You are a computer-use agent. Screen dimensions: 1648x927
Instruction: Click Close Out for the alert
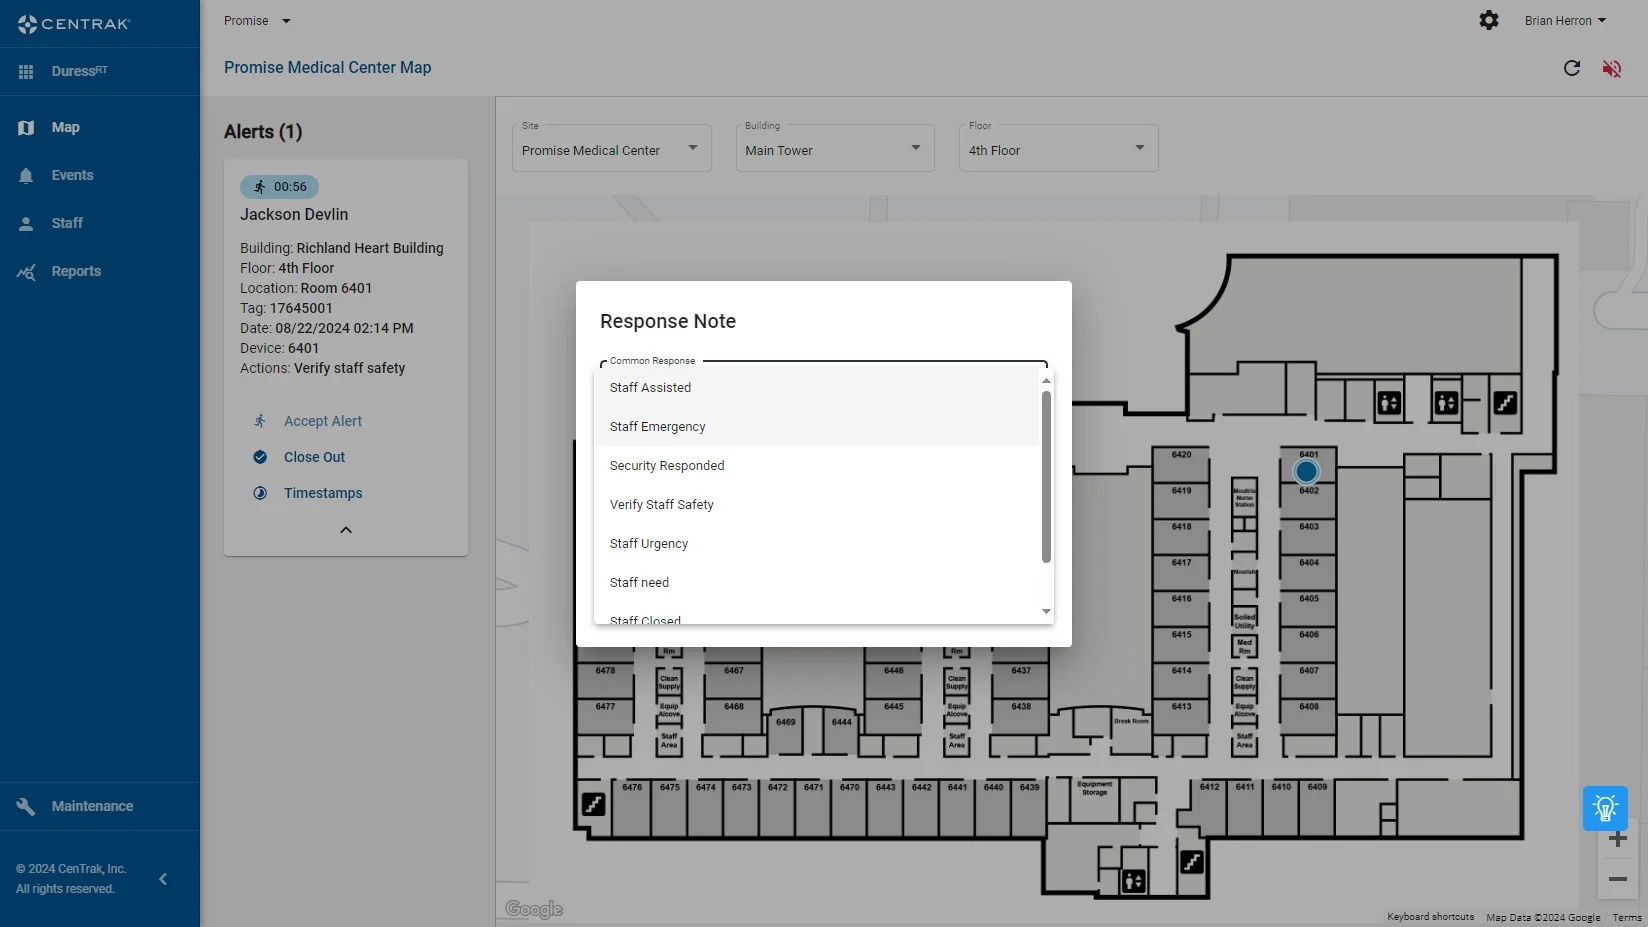[314, 457]
